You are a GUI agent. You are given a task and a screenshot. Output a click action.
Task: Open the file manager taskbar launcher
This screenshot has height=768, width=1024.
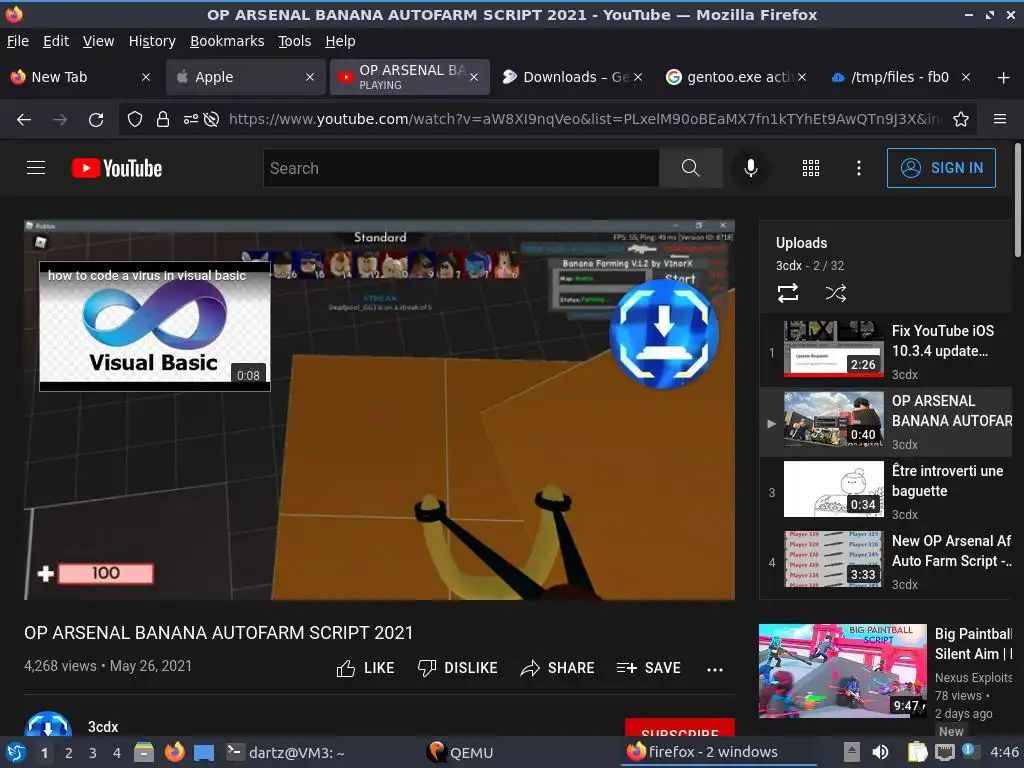point(144,752)
